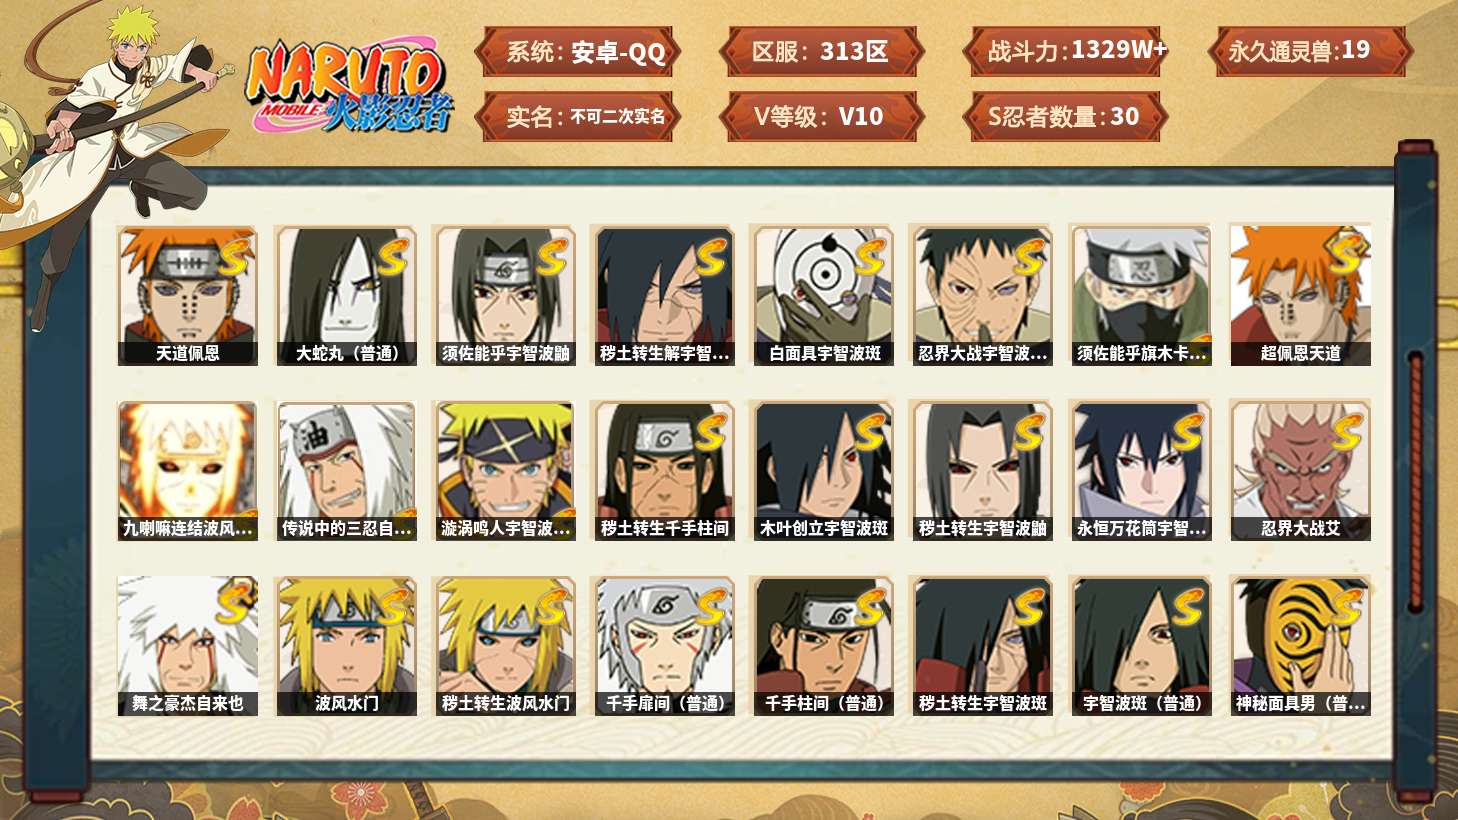1458x820 pixels.
Task: Select the S忍者数量:30 badge
Action: (x=1066, y=117)
